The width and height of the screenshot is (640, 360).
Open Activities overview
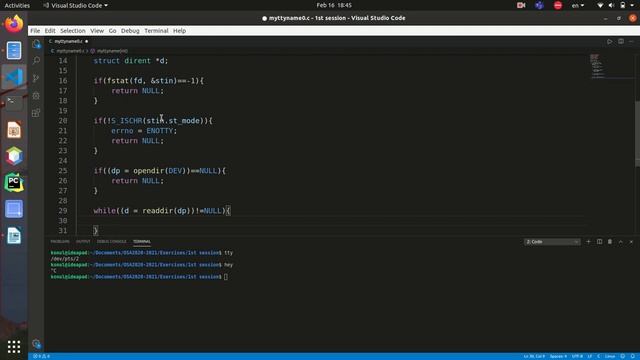pyautogui.click(x=17, y=5)
